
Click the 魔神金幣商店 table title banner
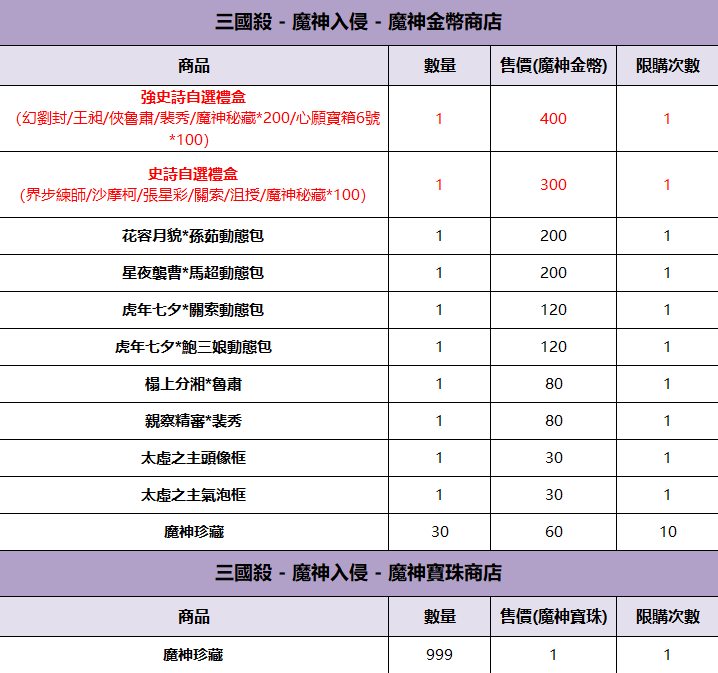[359, 22]
